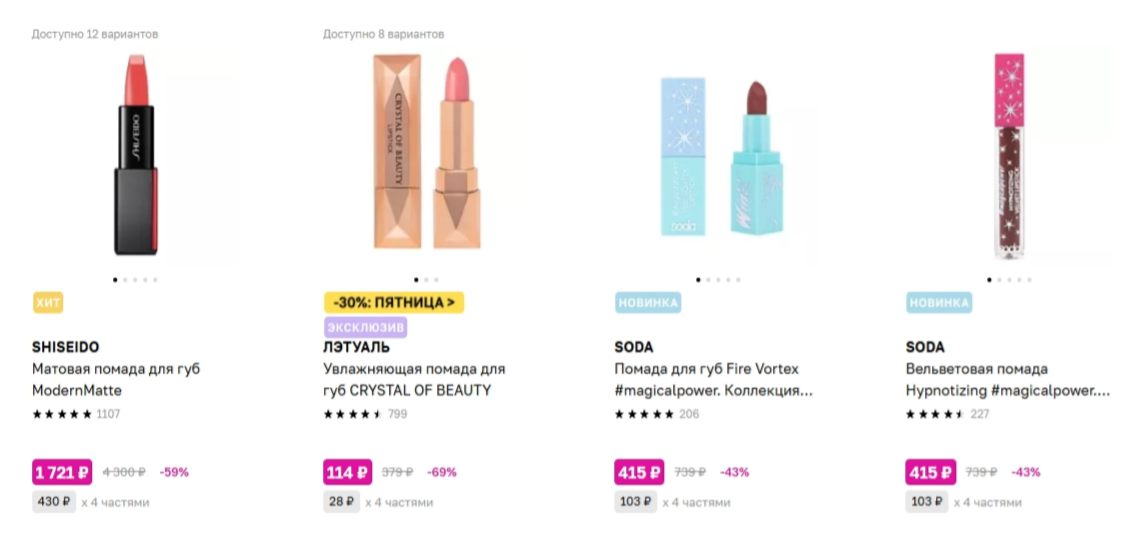This screenshot has width=1129, height=553.
Task: Open the Crystal of Beauty lipstick image
Action: (x=426, y=155)
